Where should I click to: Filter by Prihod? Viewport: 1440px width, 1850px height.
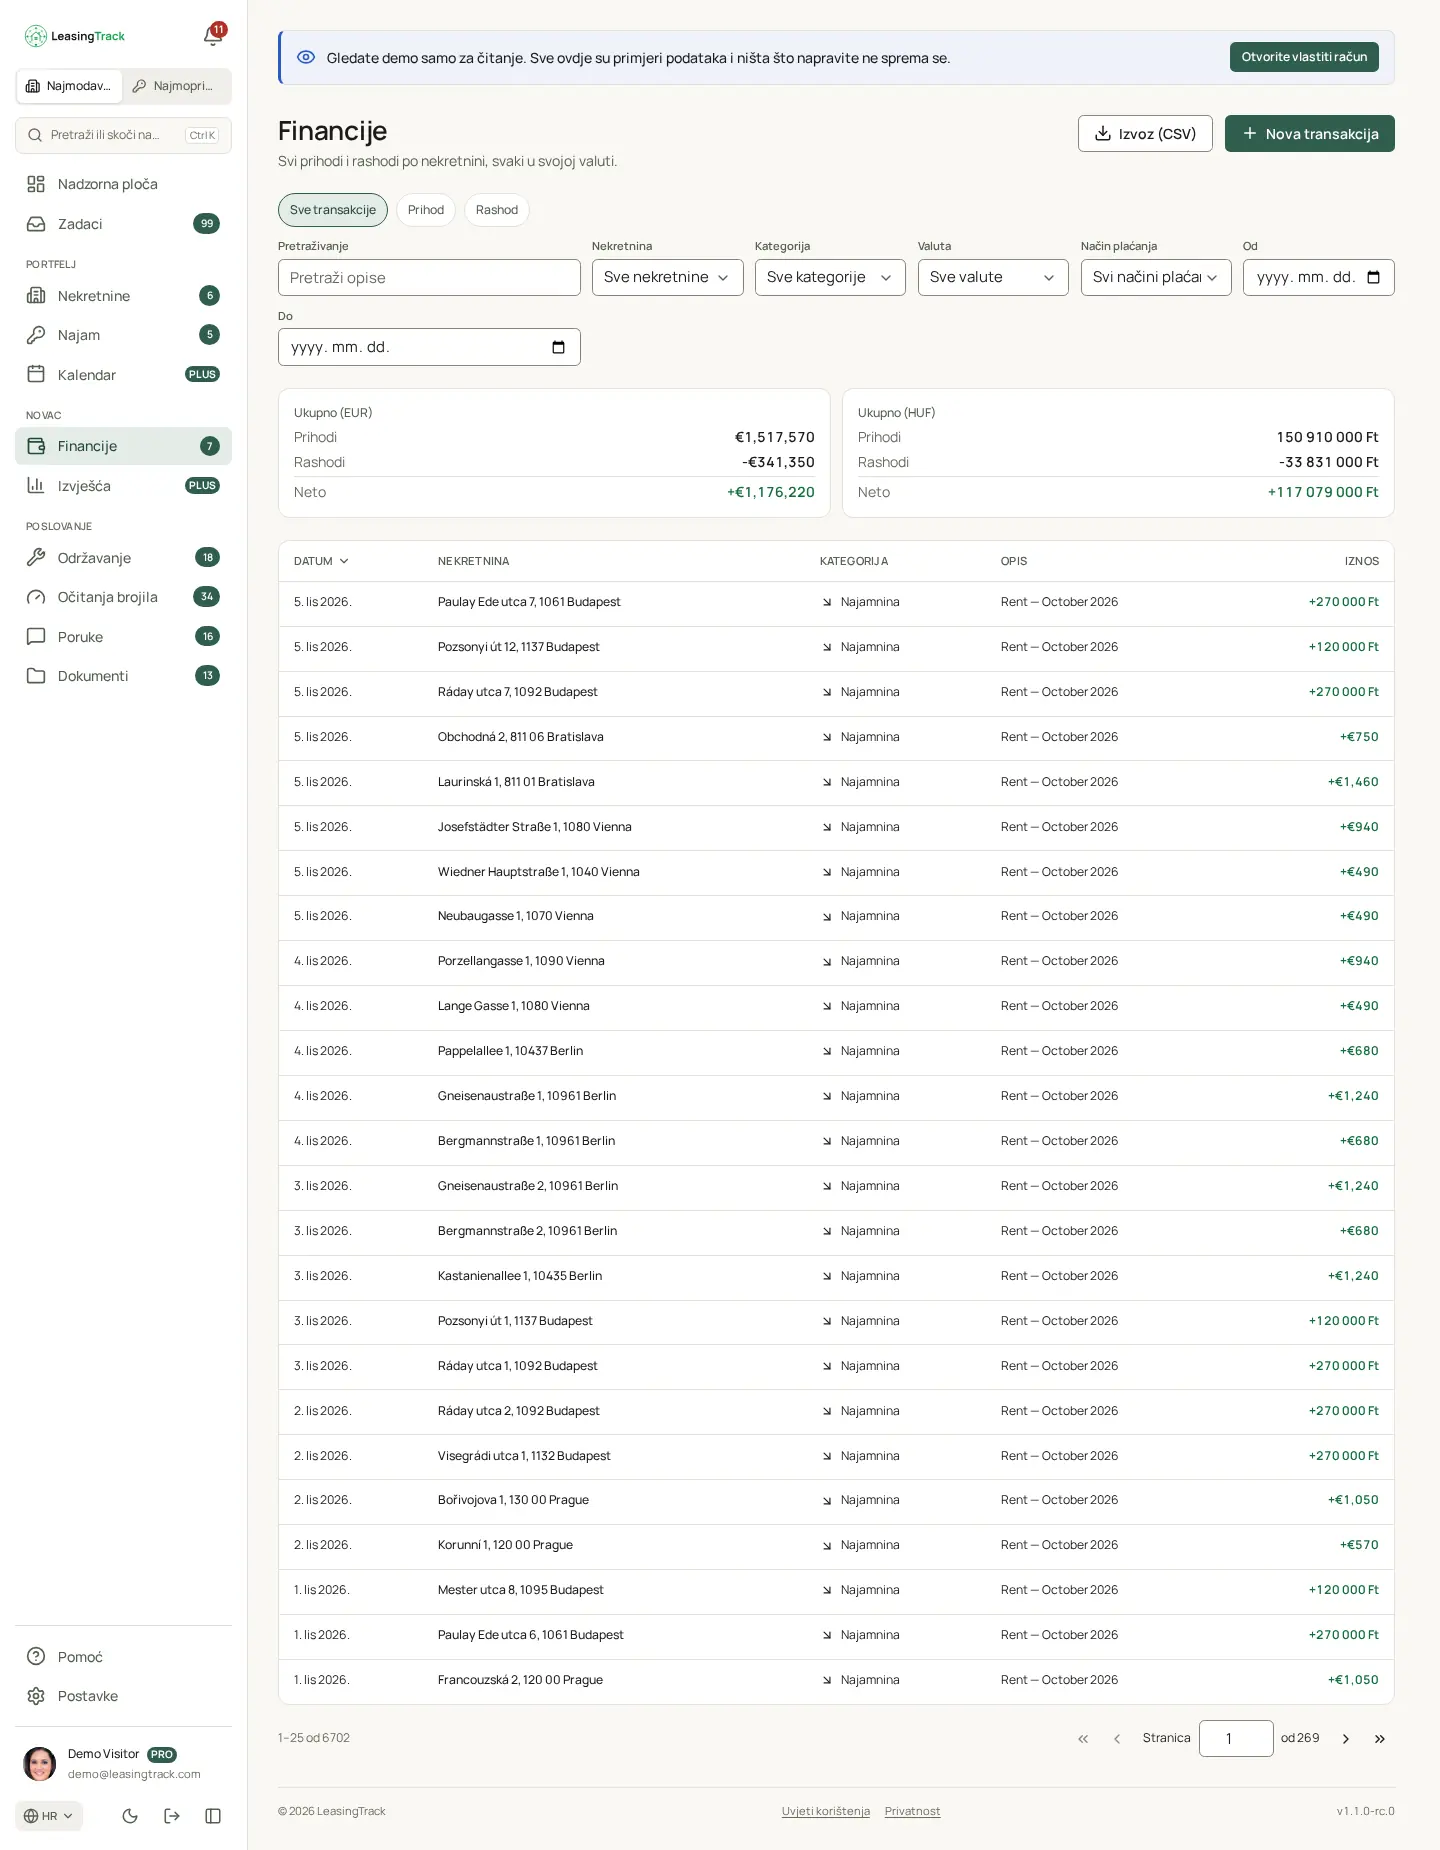pos(426,210)
